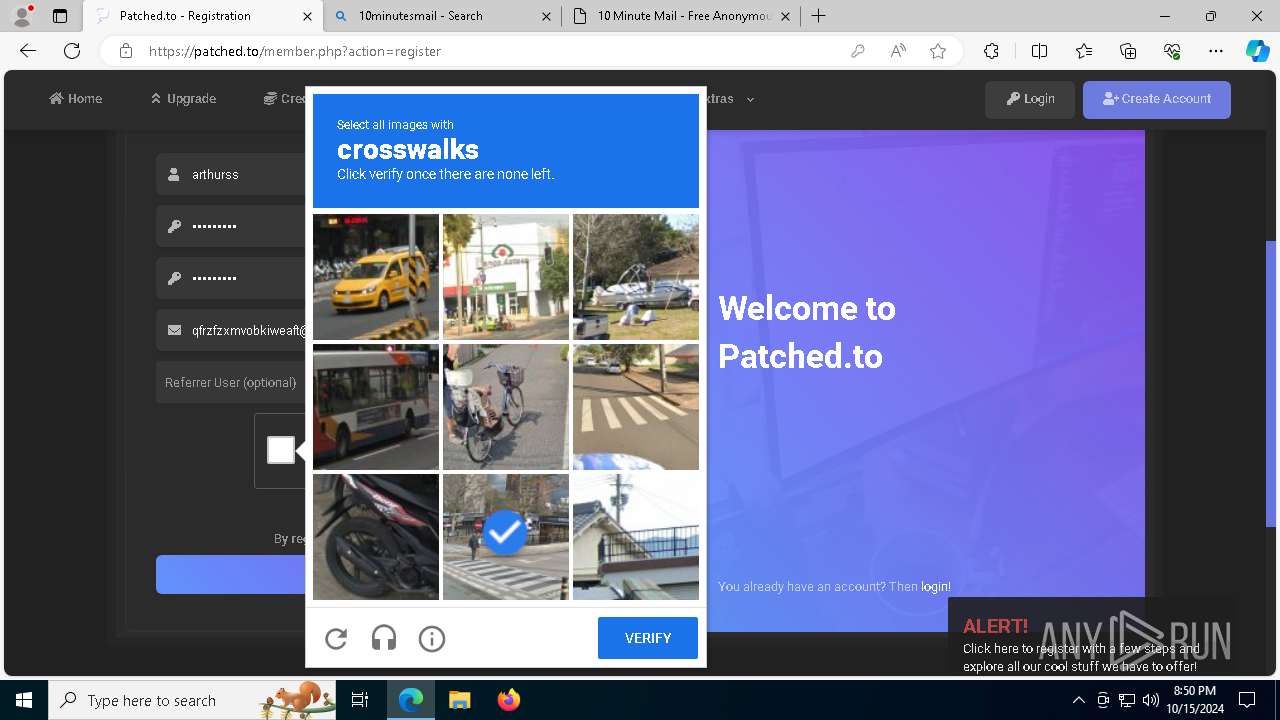Open the Upgrade menu item

point(183,98)
